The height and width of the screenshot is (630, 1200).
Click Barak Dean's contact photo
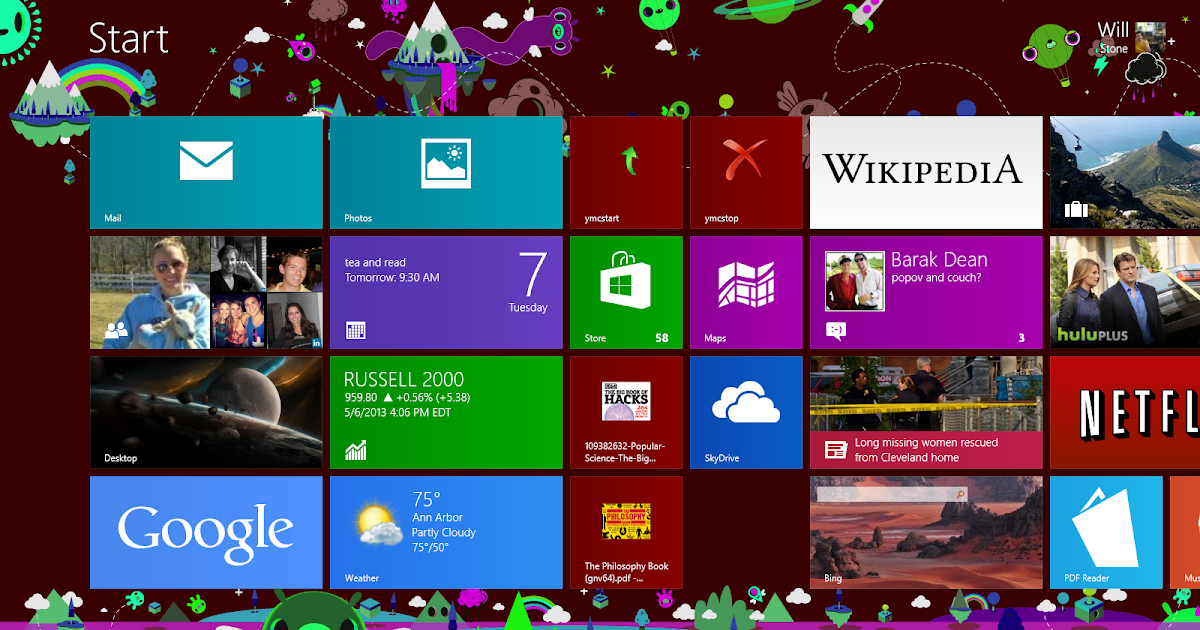pyautogui.click(x=855, y=282)
